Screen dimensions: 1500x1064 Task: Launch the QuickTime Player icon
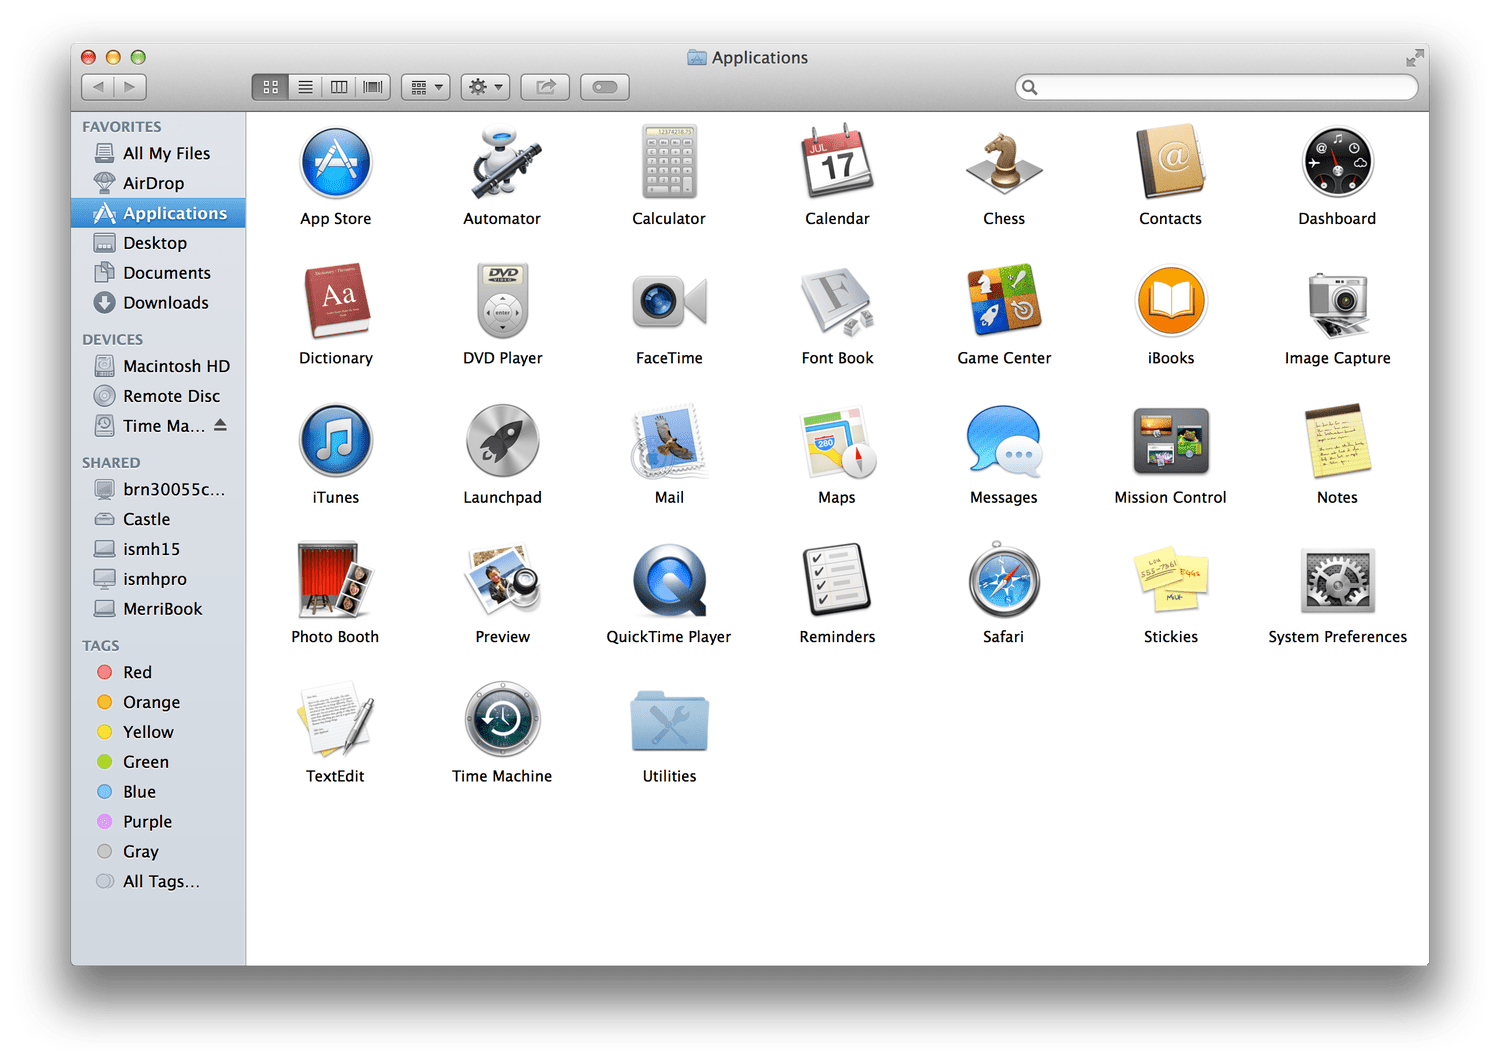[x=669, y=581]
